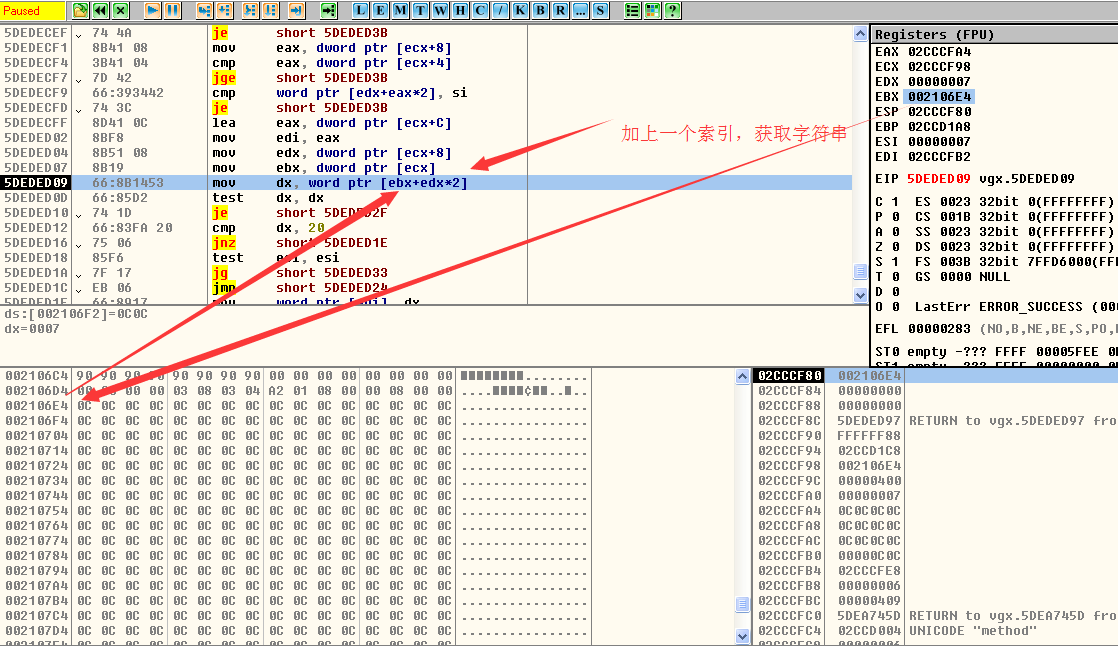Show the Breakpoints window (B)

pos(540,10)
